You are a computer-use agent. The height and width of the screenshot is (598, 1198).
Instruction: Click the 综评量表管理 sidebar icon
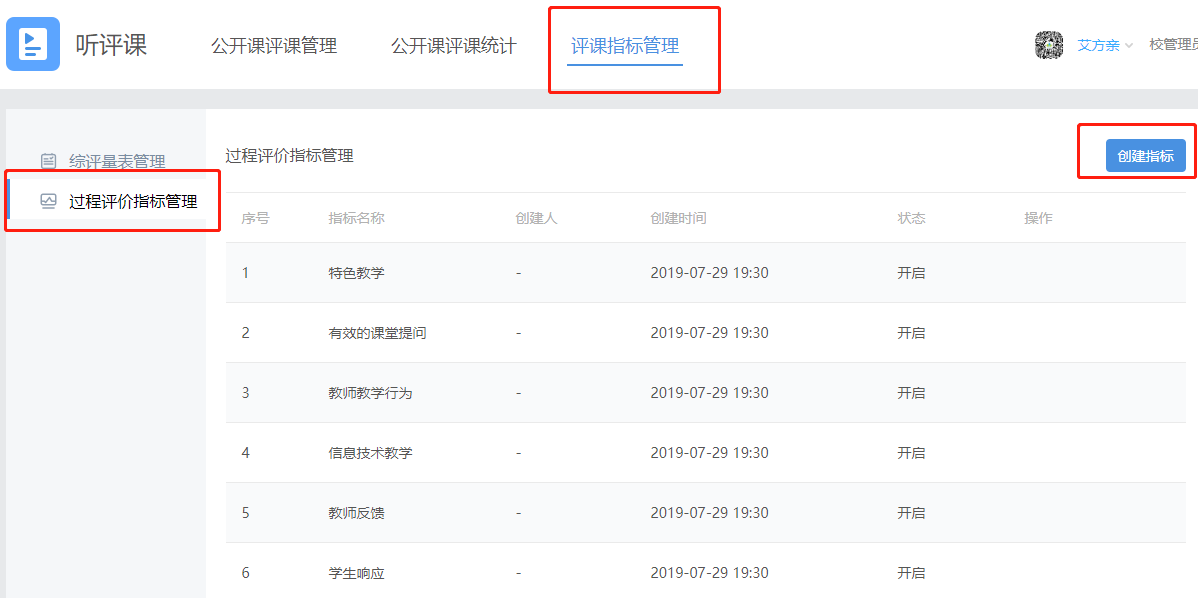click(x=48, y=161)
